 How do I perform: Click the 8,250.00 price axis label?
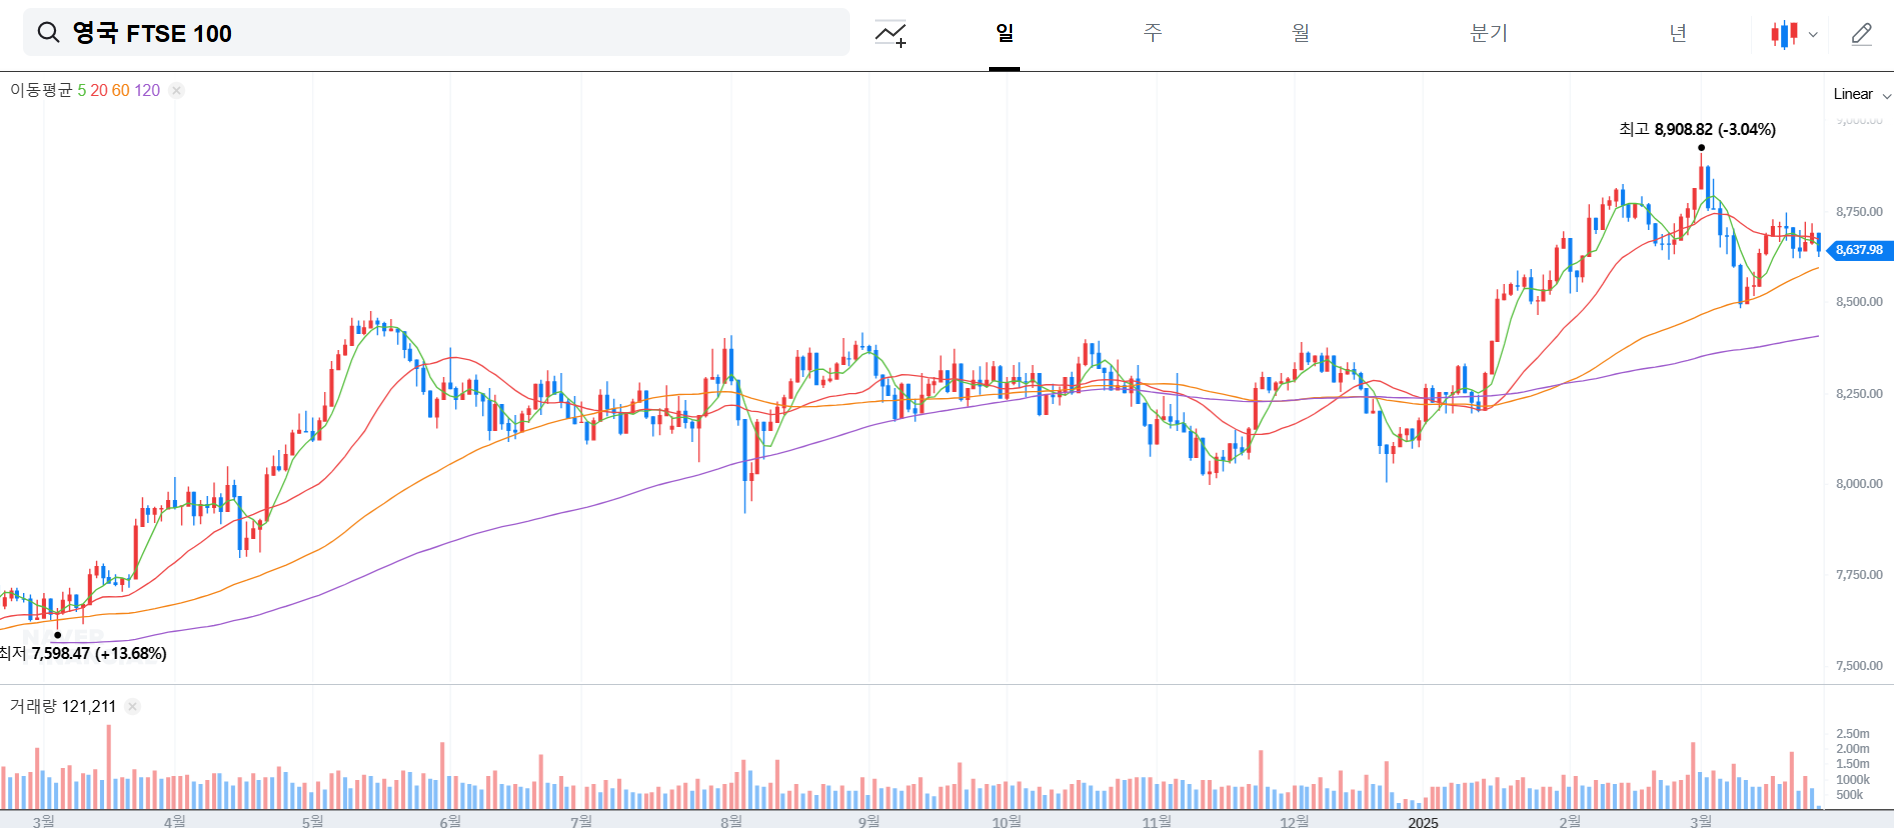click(x=1859, y=394)
